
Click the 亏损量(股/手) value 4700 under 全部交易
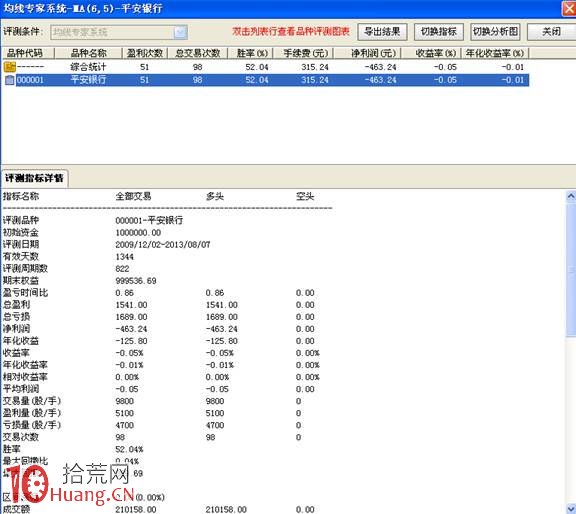[x=125, y=425]
